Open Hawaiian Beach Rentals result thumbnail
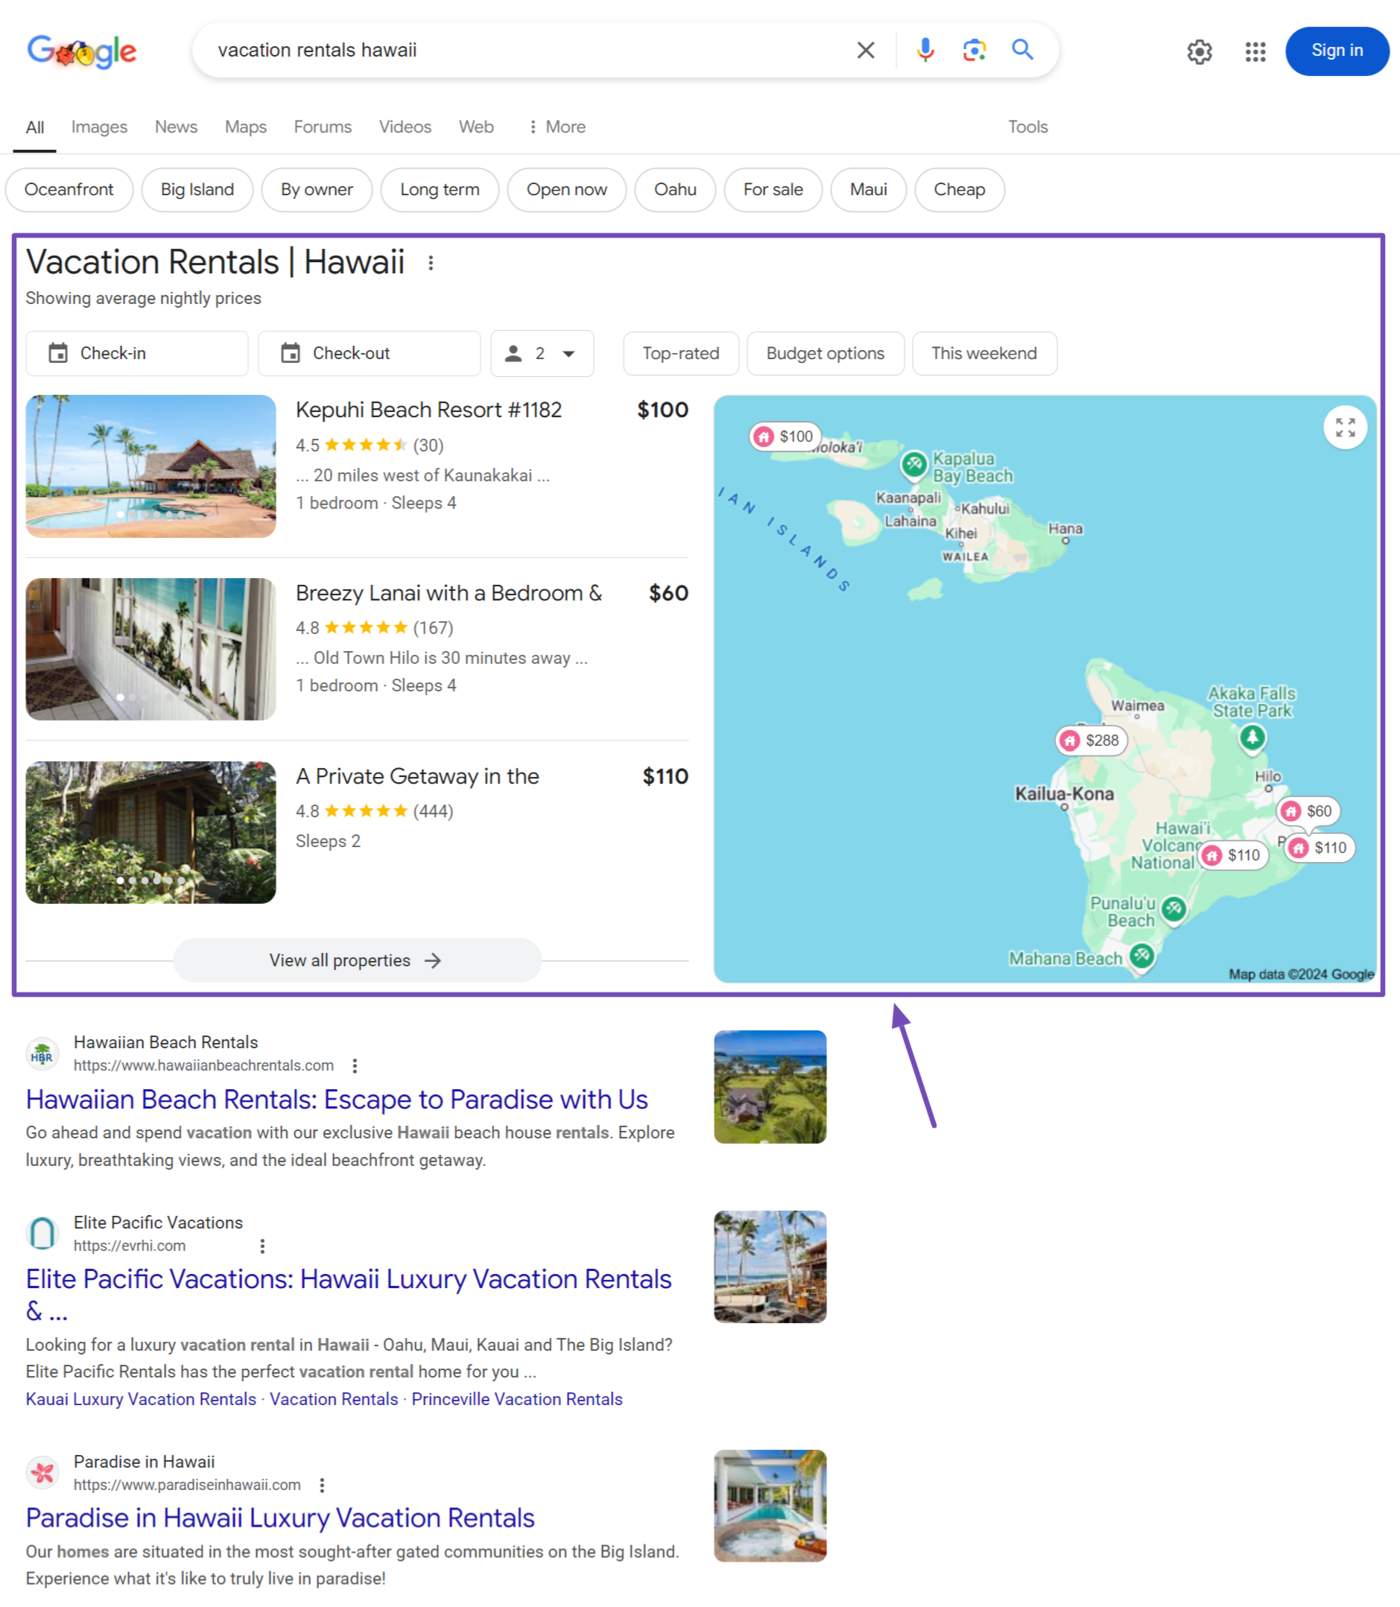Image resolution: width=1400 pixels, height=1607 pixels. click(770, 1087)
